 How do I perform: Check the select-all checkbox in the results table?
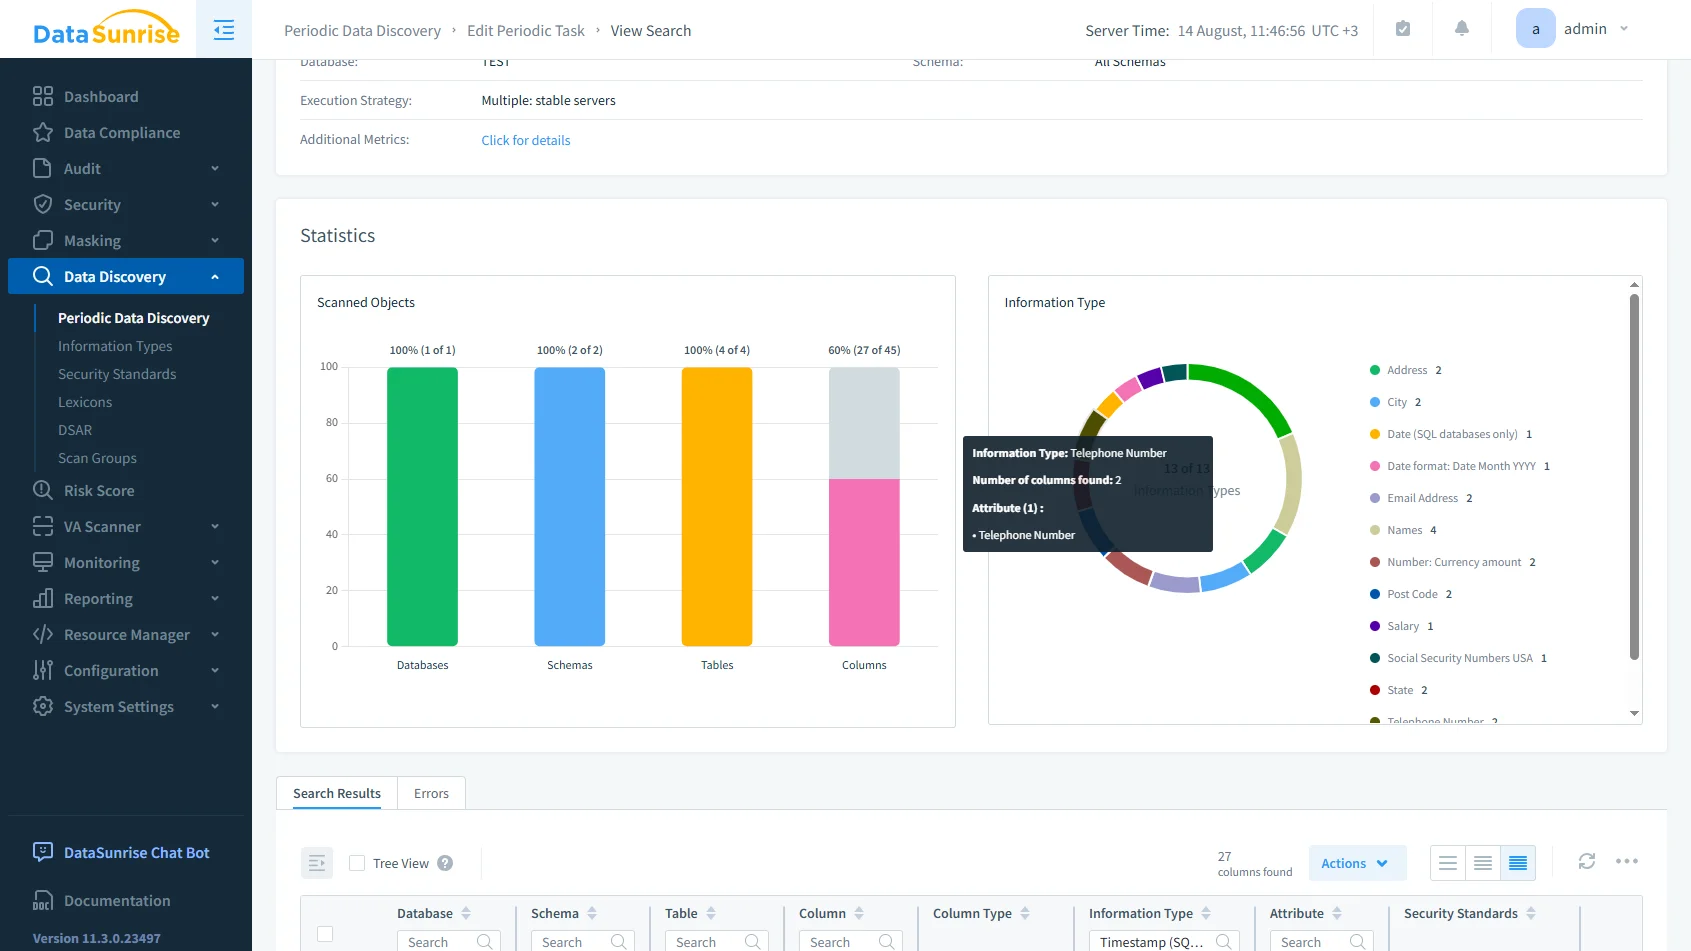325,933
